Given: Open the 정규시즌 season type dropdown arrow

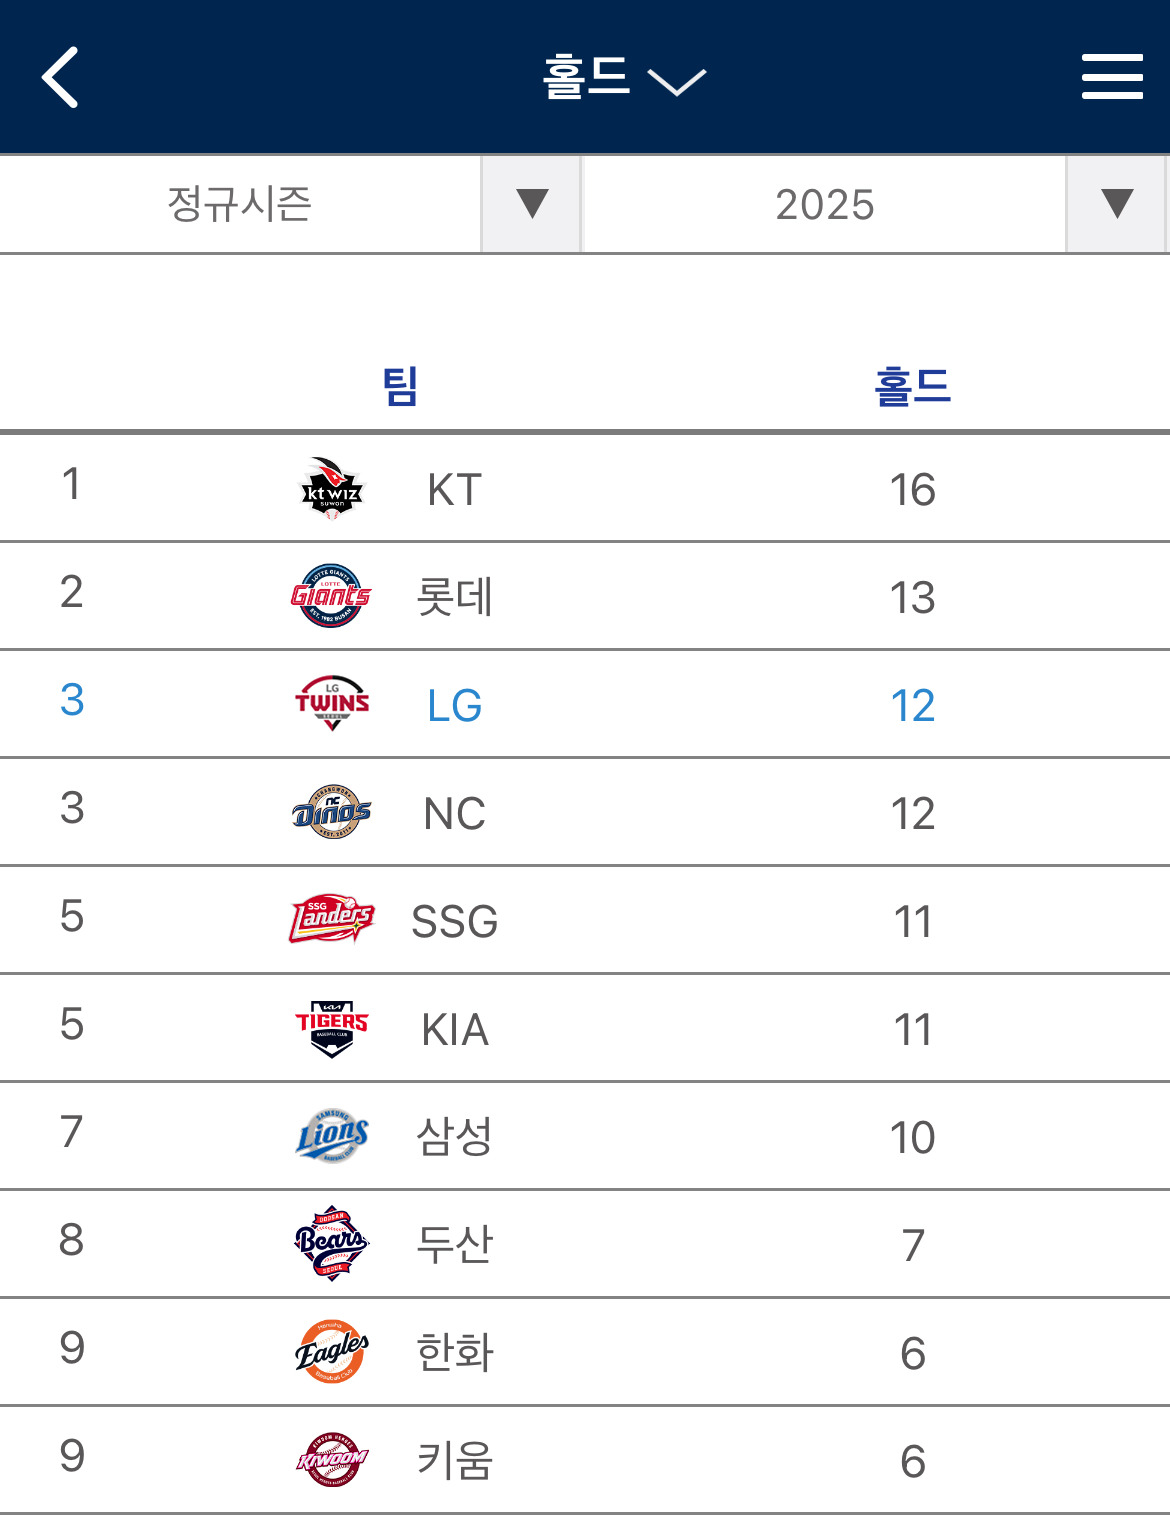Looking at the screenshot, I should click(x=531, y=204).
